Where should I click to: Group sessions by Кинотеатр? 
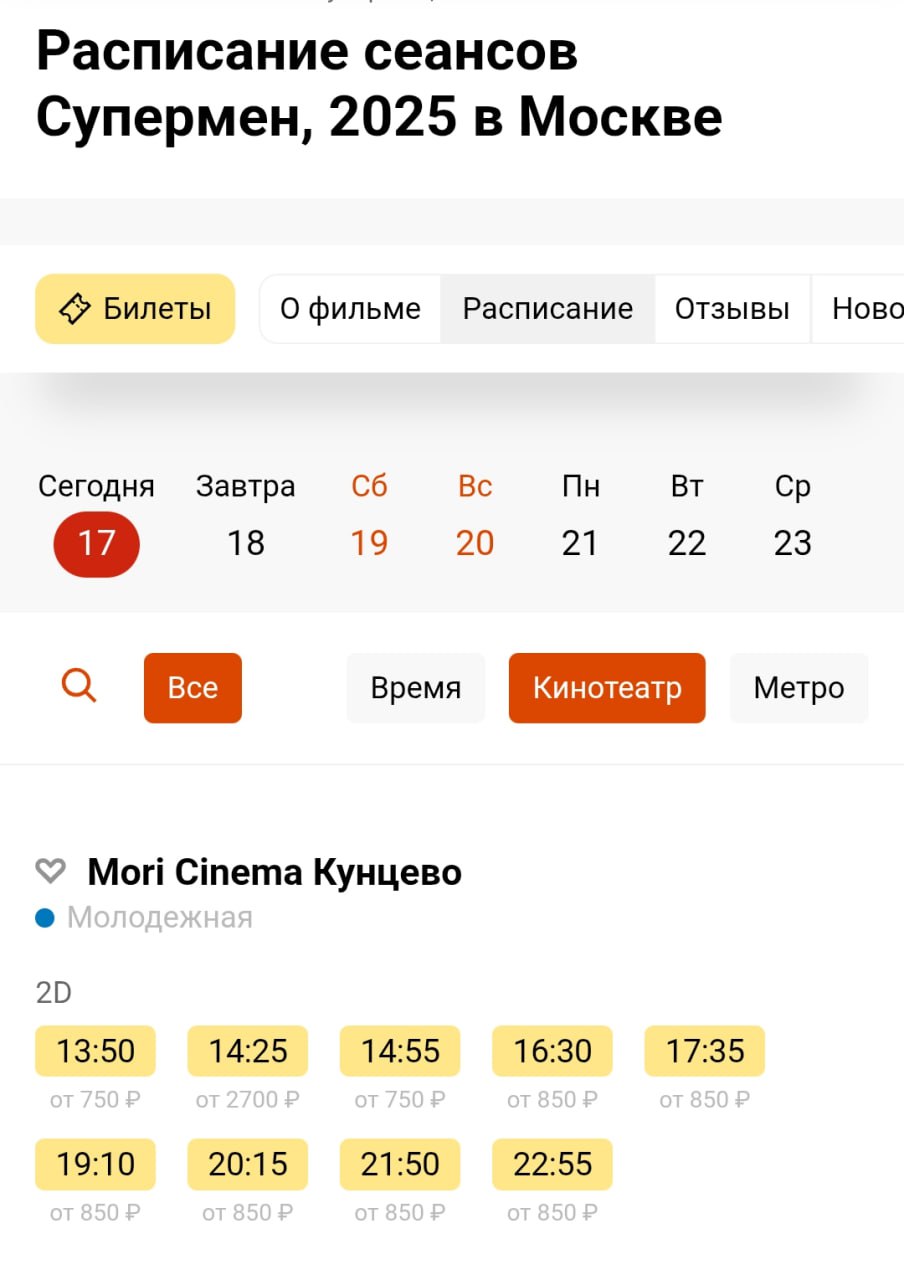(x=607, y=688)
